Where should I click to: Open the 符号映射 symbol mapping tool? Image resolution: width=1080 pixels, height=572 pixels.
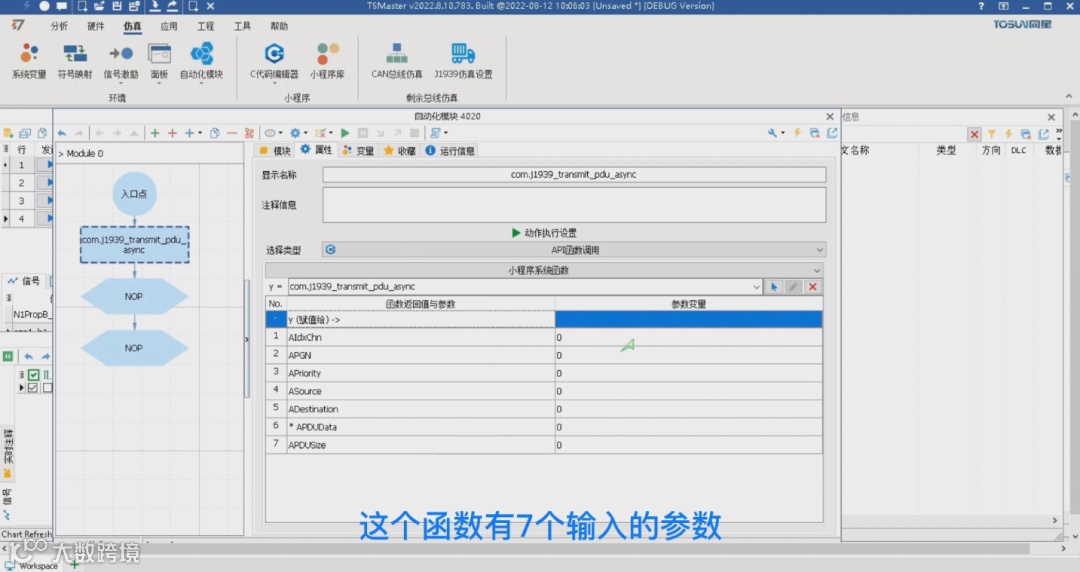(74, 61)
